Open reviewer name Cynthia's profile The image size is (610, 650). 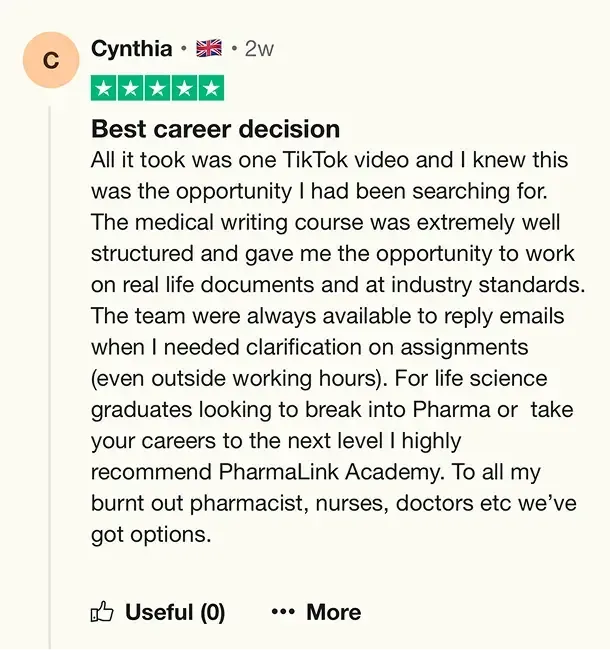coord(131,48)
